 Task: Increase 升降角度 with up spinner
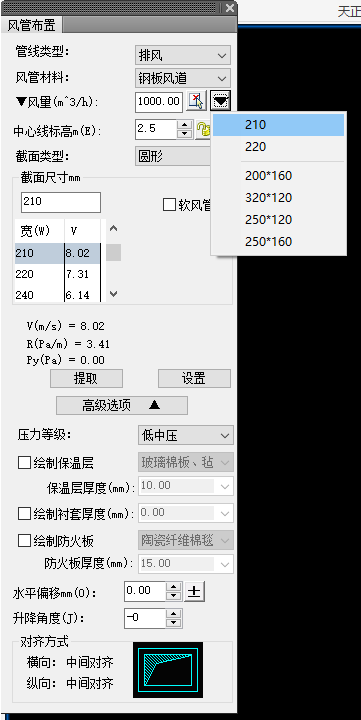pos(173,613)
